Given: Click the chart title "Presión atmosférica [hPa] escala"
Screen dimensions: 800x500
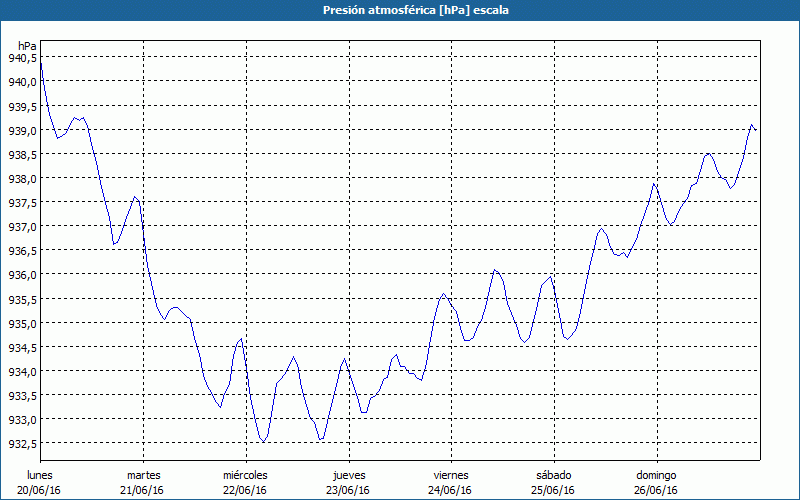Looking at the screenshot, I should click(400, 10).
